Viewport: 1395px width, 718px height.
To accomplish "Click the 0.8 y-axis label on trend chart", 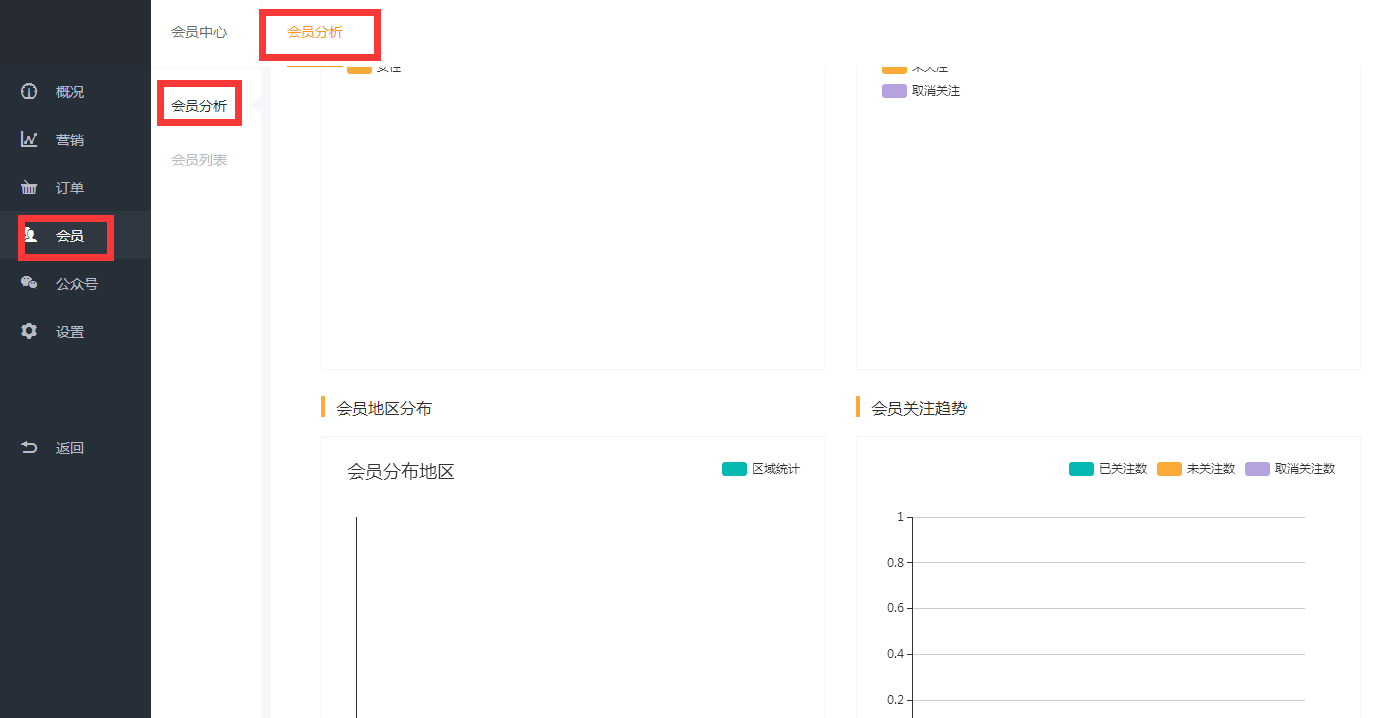I will pyautogui.click(x=895, y=563).
